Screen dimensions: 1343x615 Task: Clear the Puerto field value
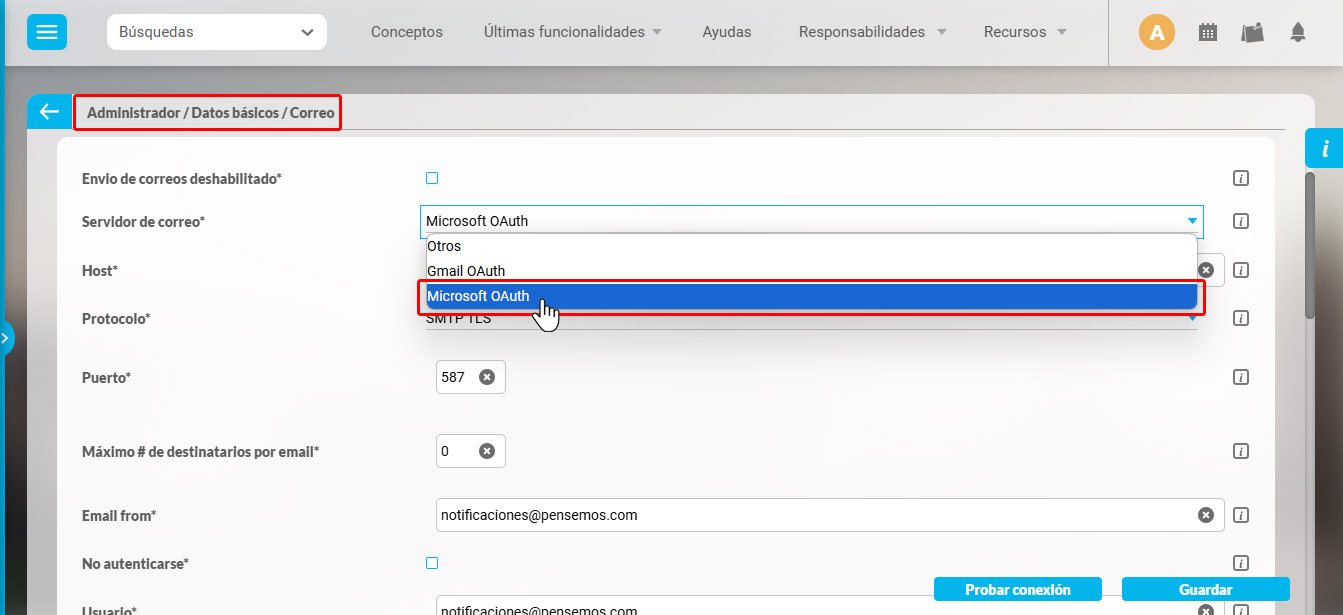click(x=487, y=377)
